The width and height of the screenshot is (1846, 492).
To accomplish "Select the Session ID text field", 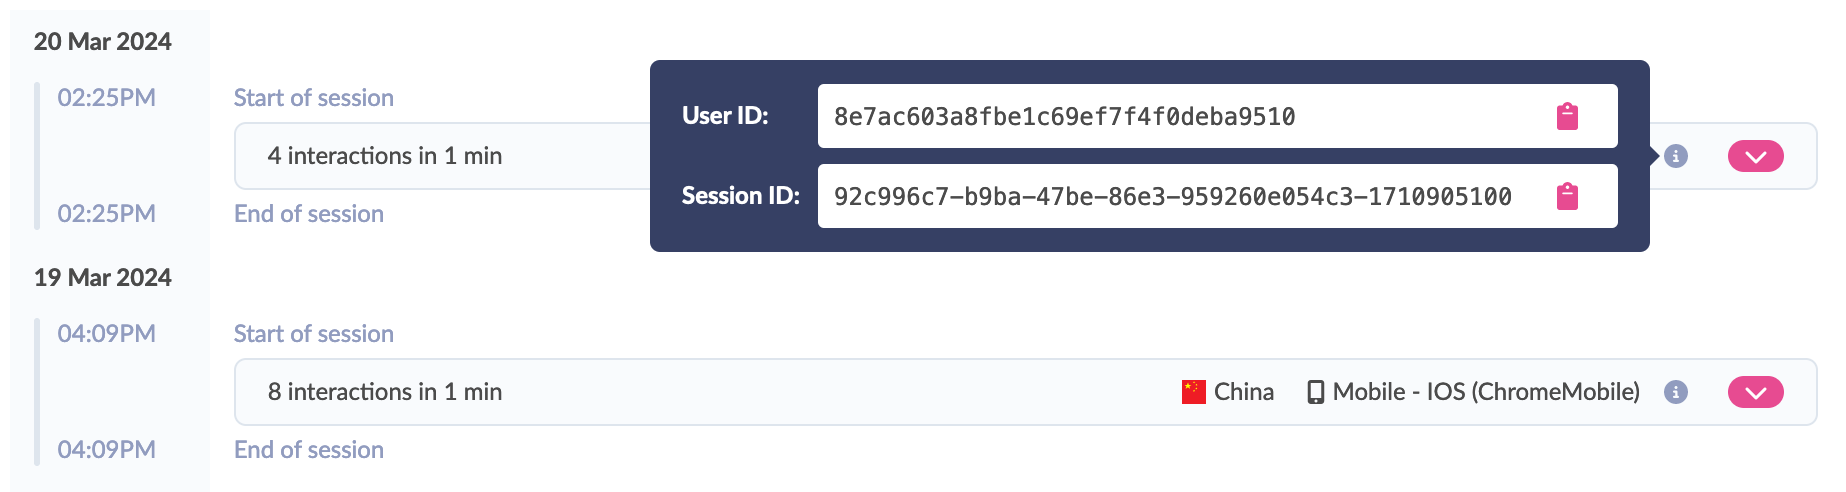I will click(1218, 196).
